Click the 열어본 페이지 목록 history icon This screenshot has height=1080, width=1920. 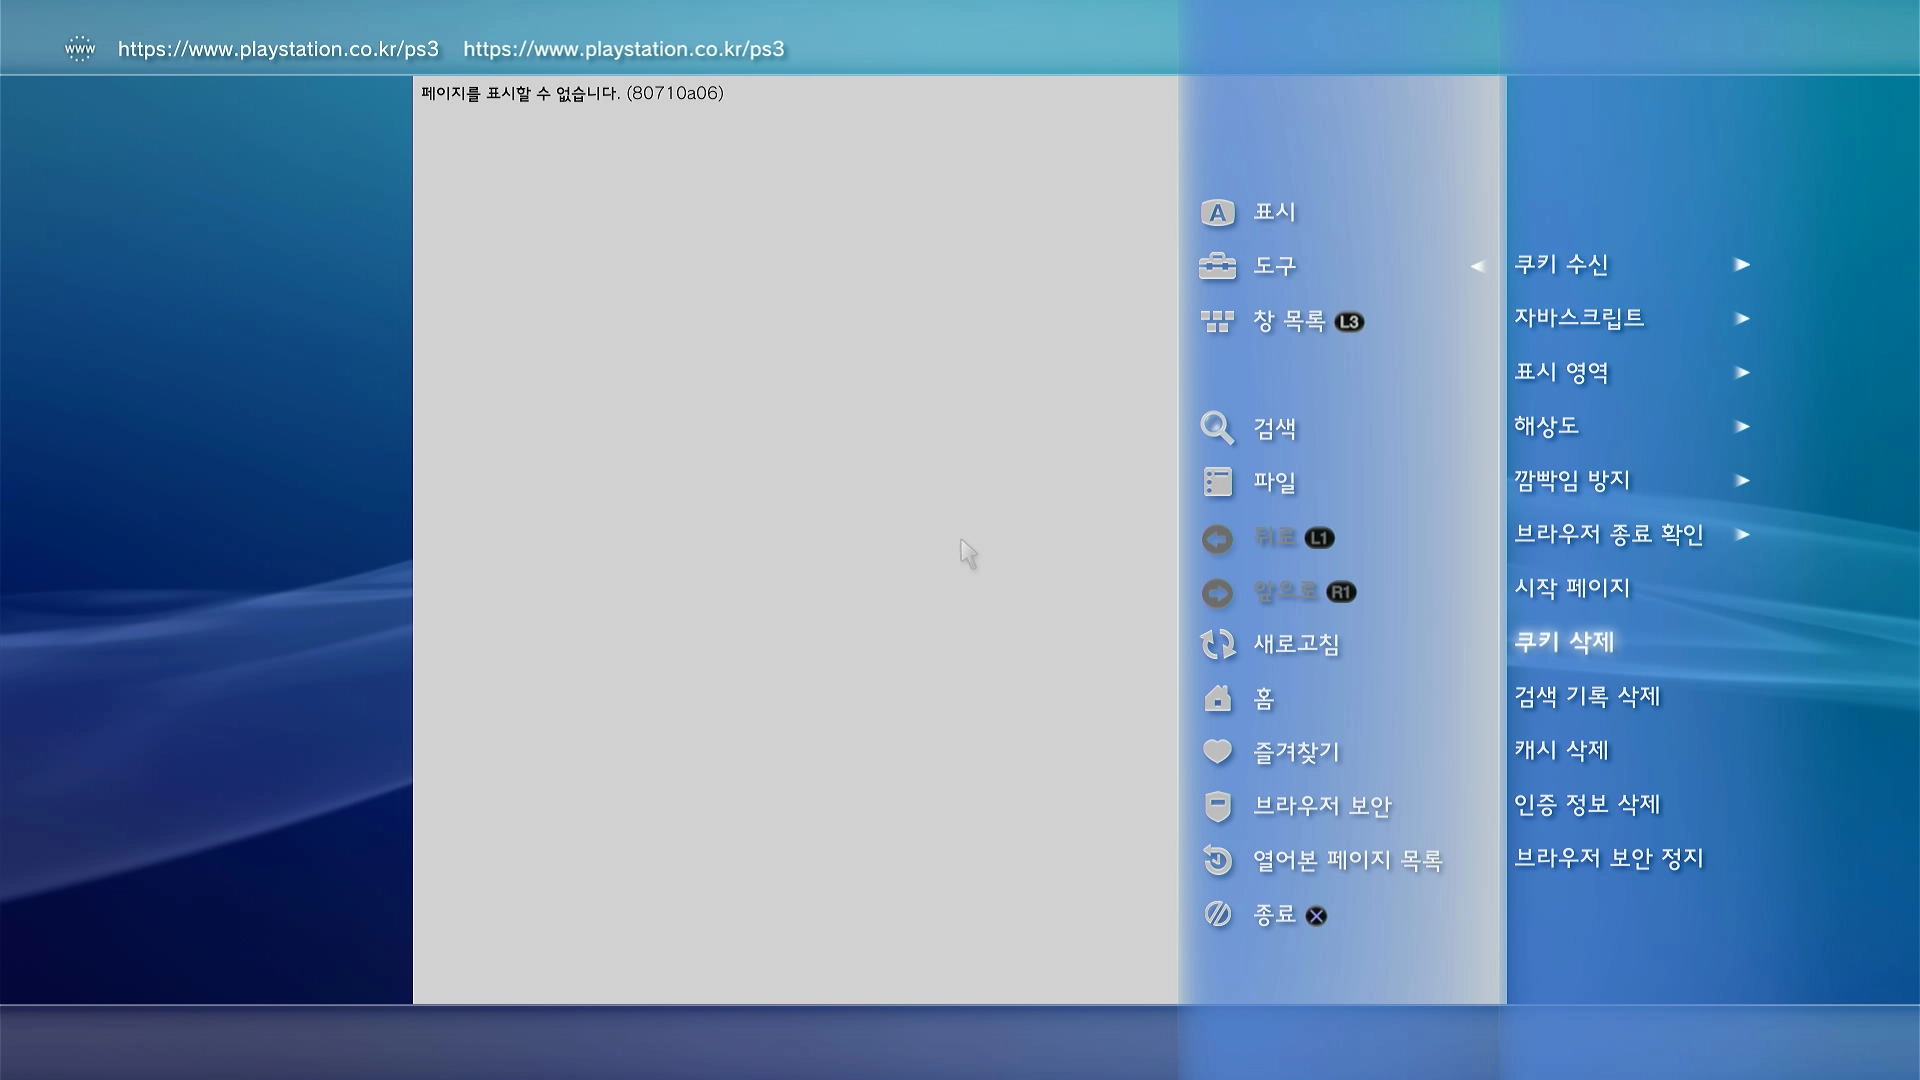coord(1217,860)
